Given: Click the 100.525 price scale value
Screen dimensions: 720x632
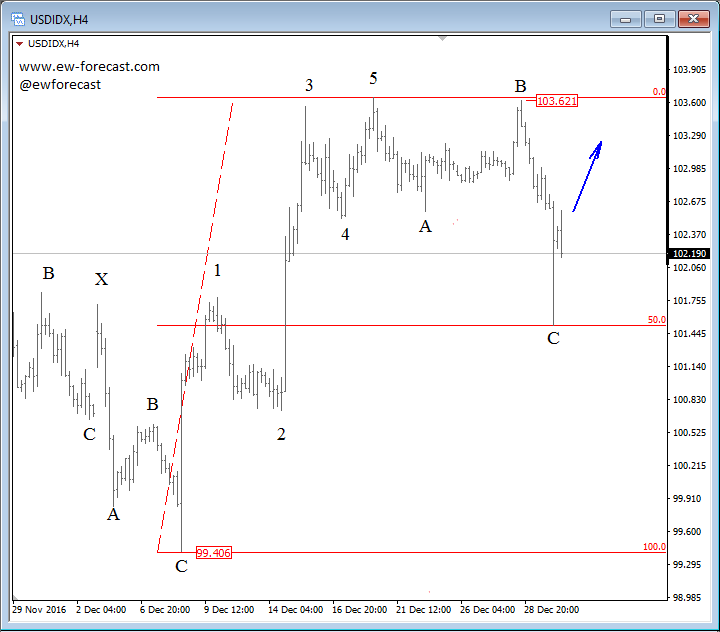Looking at the screenshot, I should tap(689, 433).
